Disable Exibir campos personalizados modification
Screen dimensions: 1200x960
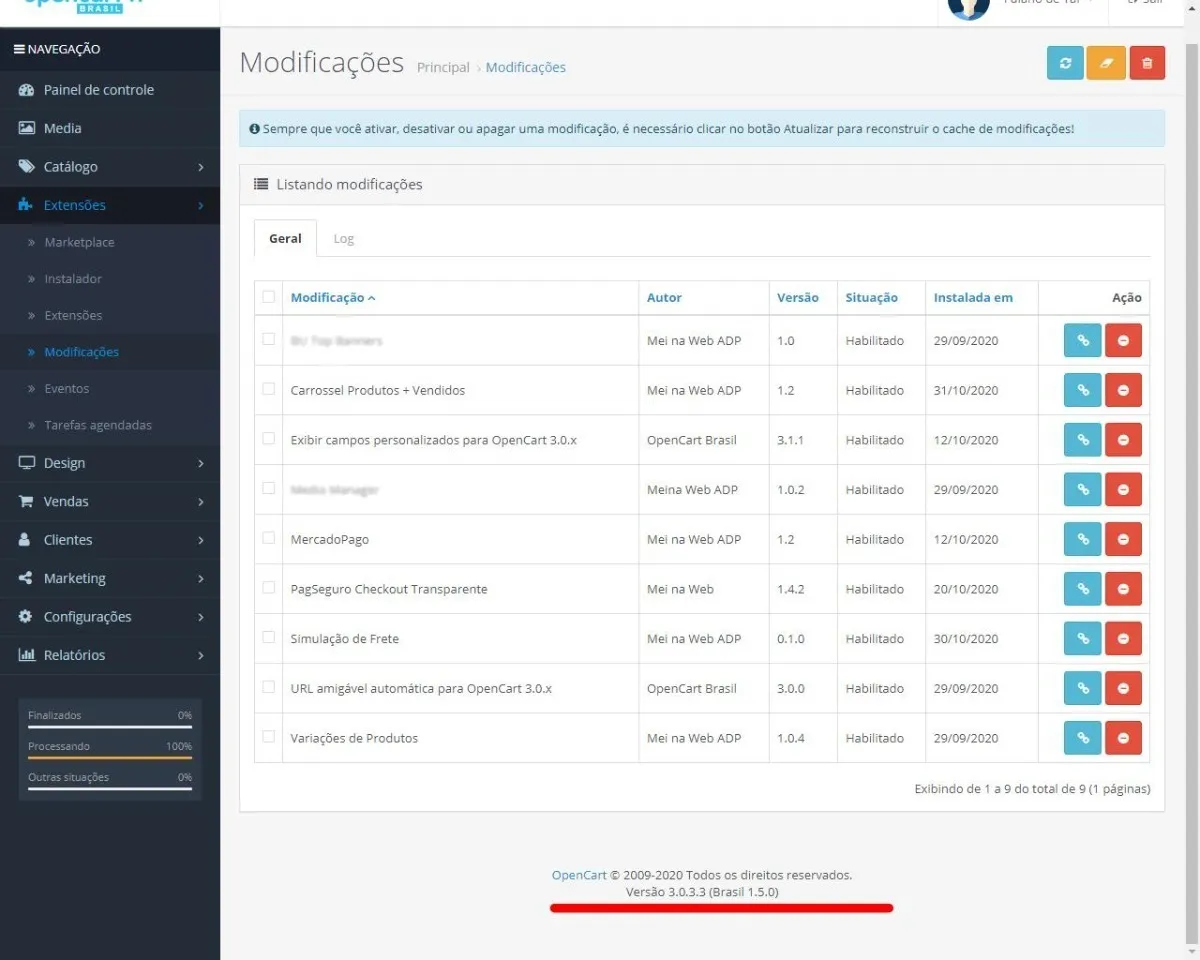[1123, 440]
